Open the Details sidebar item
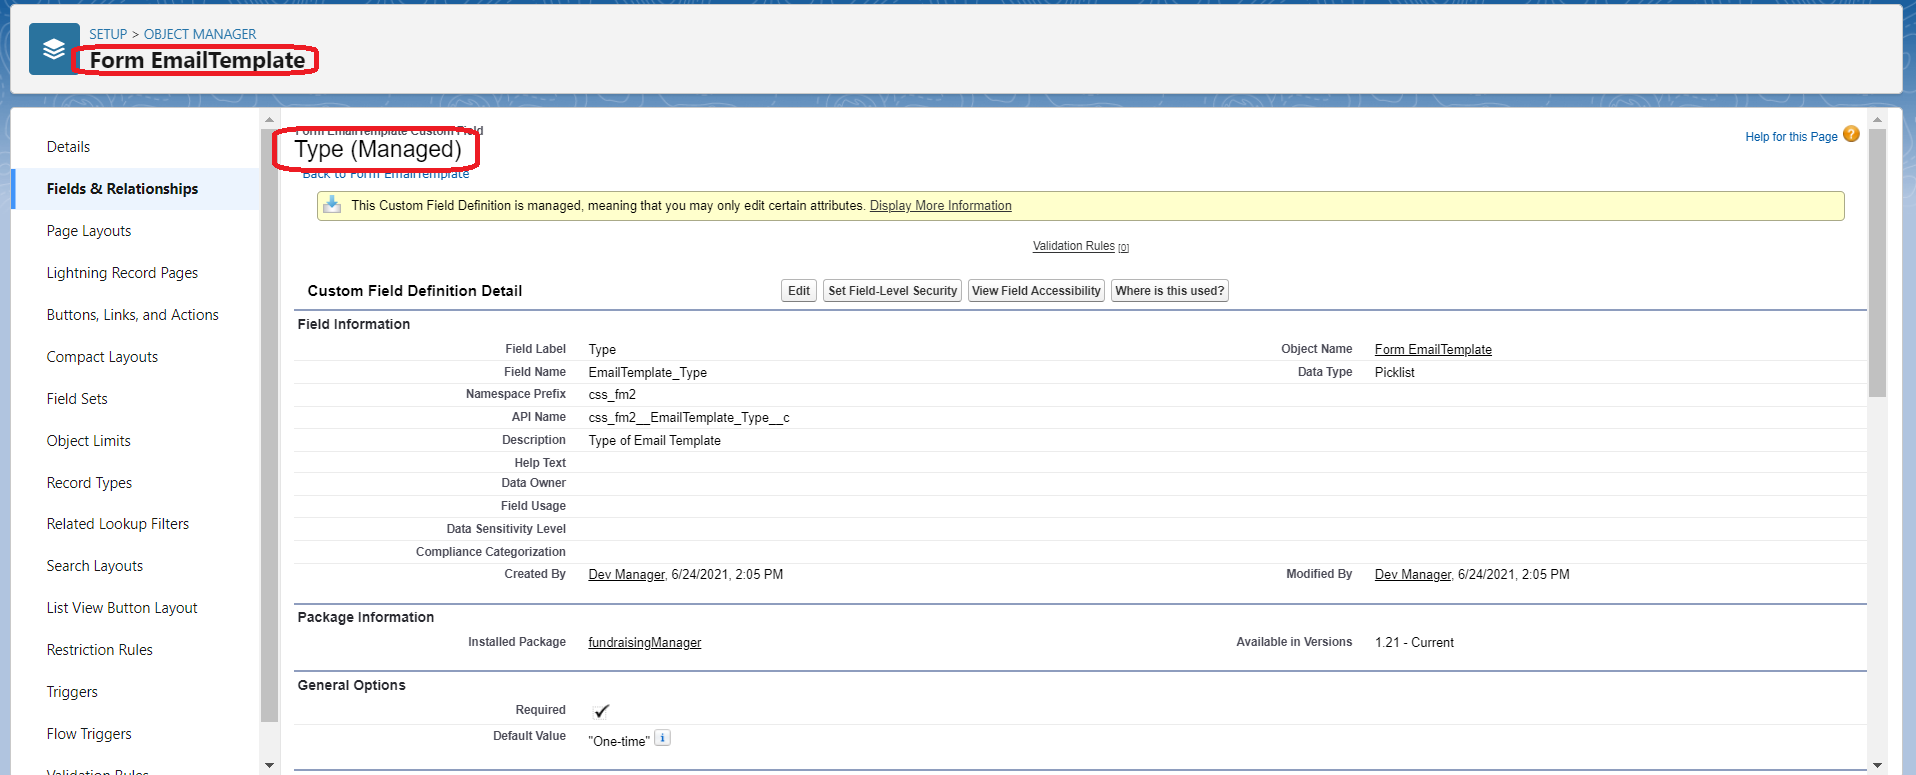The image size is (1916, 775). [68, 147]
